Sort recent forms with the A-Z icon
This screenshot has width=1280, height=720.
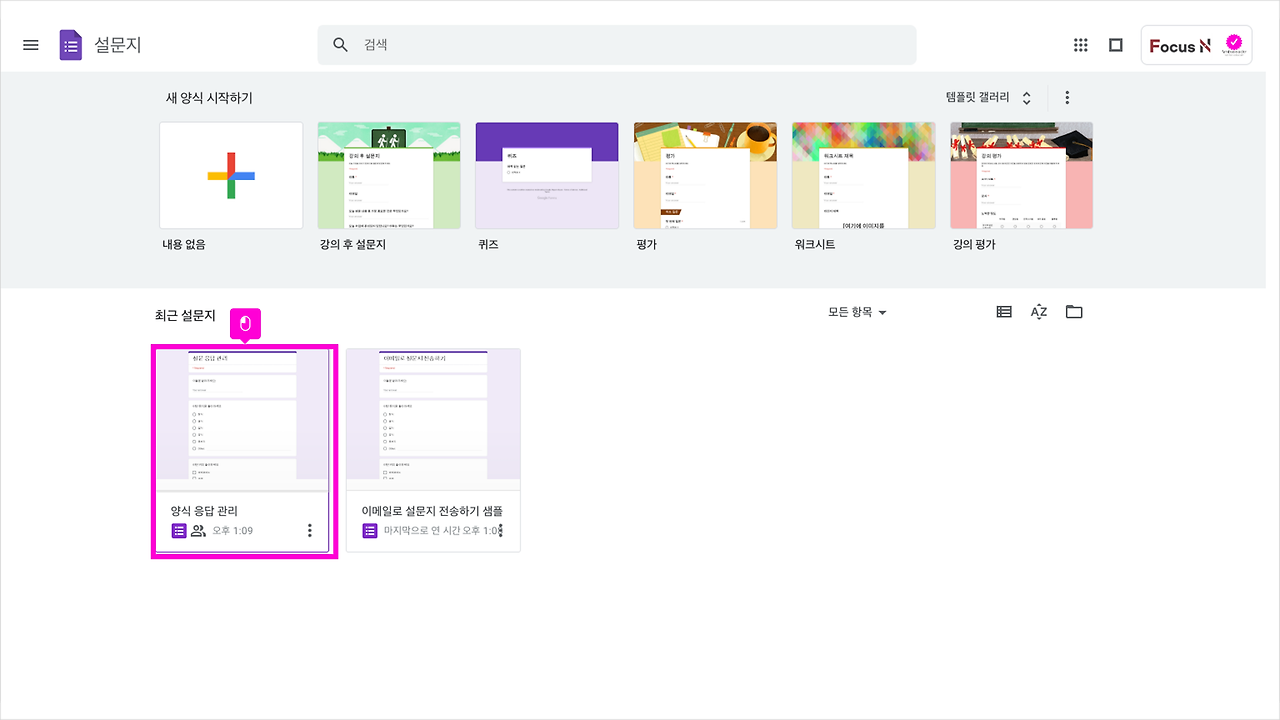[1038, 311]
